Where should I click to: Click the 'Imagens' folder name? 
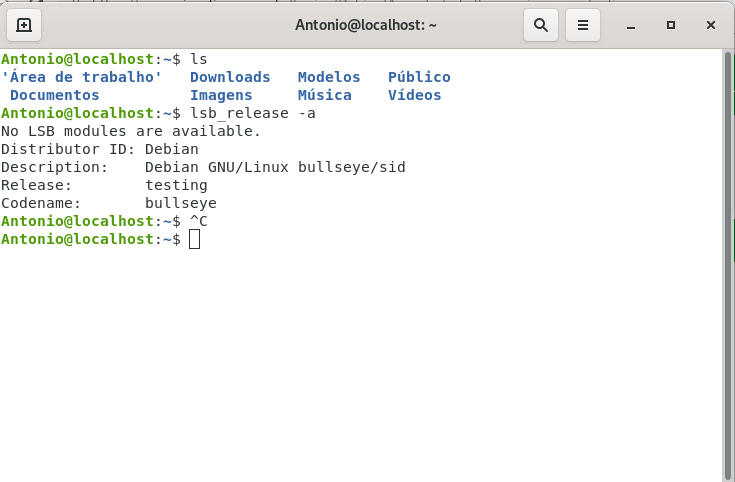[221, 95]
